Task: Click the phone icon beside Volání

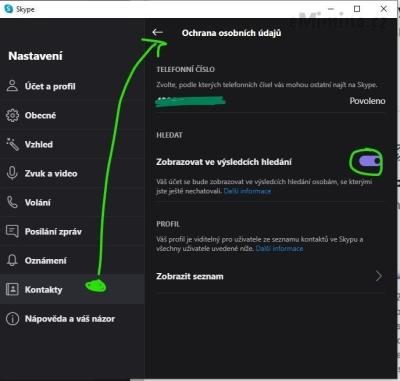Action: 12,202
